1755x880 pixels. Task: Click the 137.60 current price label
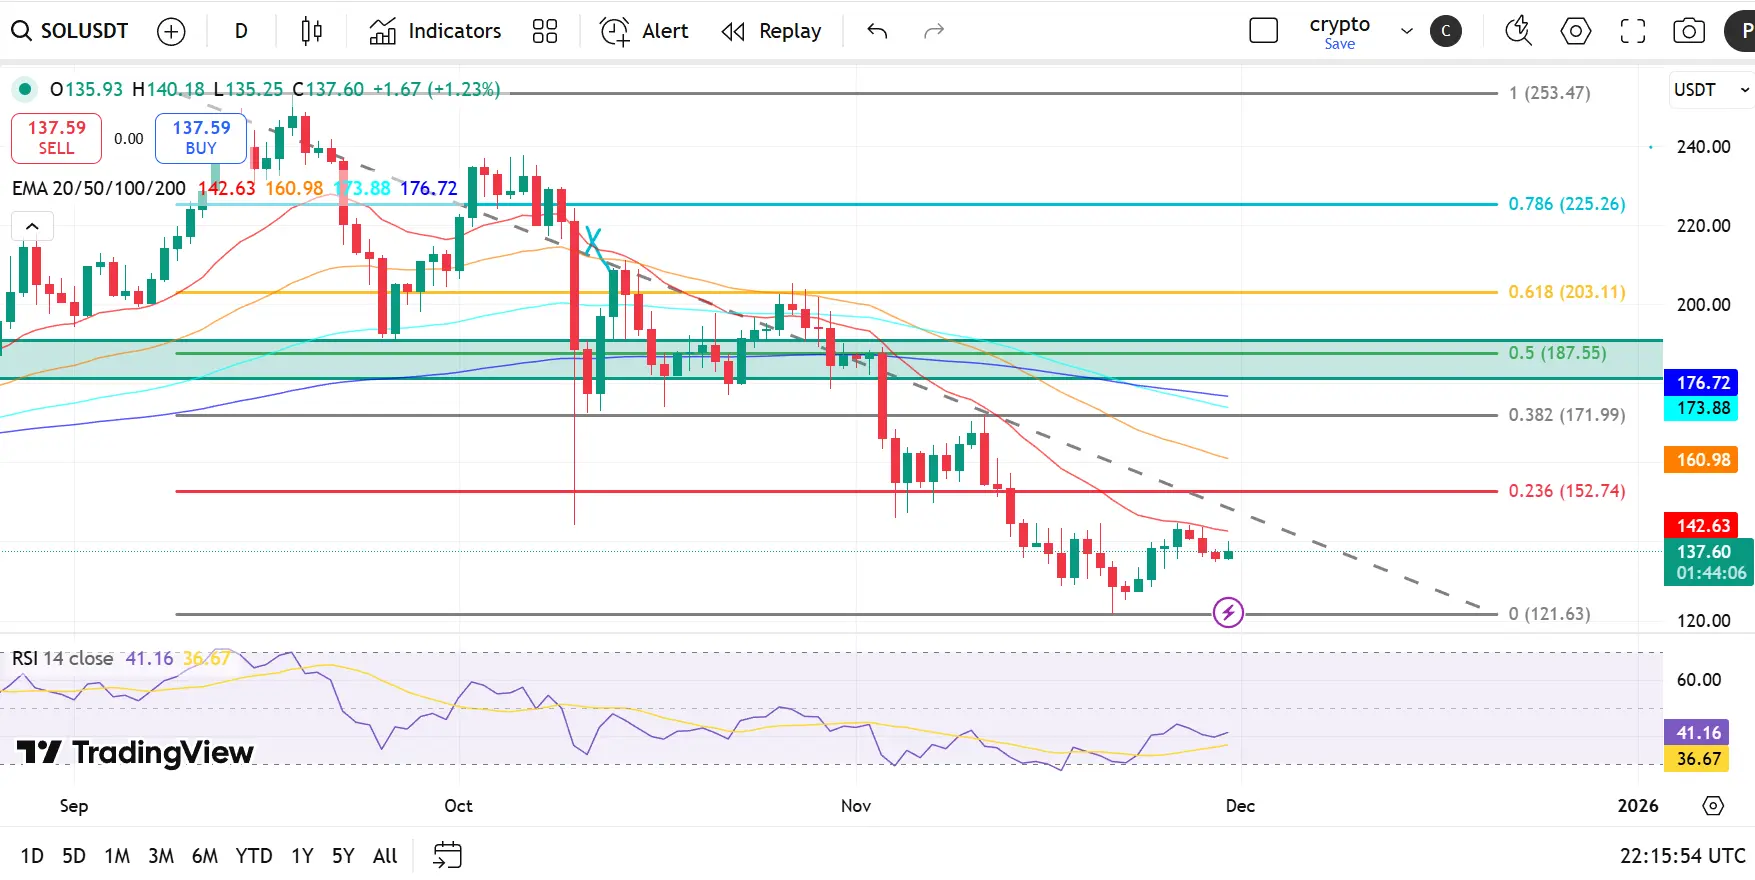click(1708, 562)
